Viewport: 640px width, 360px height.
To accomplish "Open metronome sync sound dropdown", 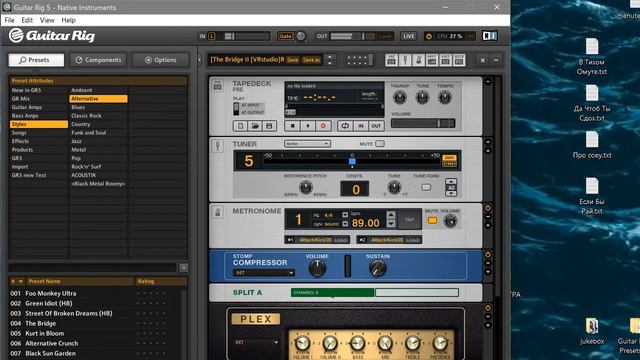I will [345, 224].
